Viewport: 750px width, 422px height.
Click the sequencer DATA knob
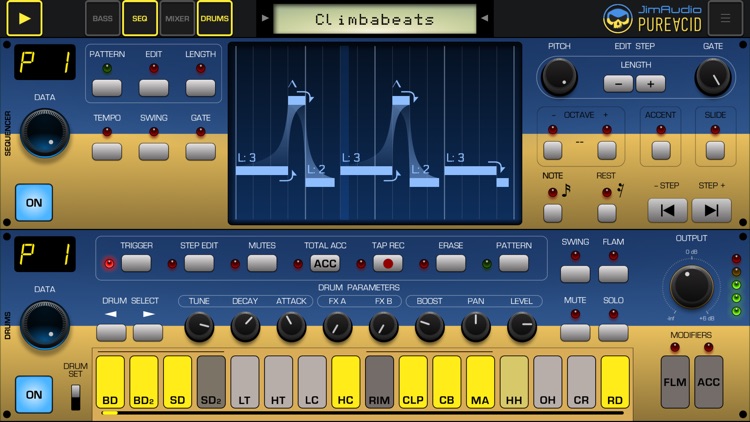(x=44, y=133)
